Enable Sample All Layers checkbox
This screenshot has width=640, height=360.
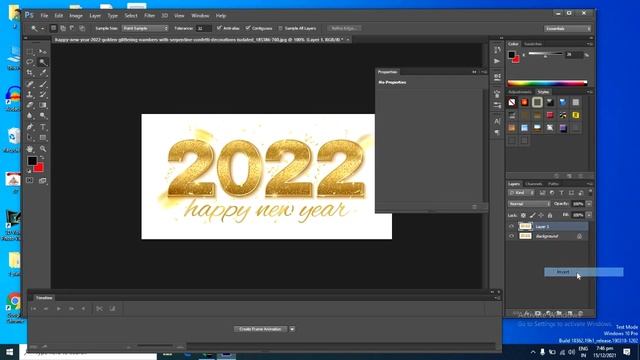click(x=280, y=28)
